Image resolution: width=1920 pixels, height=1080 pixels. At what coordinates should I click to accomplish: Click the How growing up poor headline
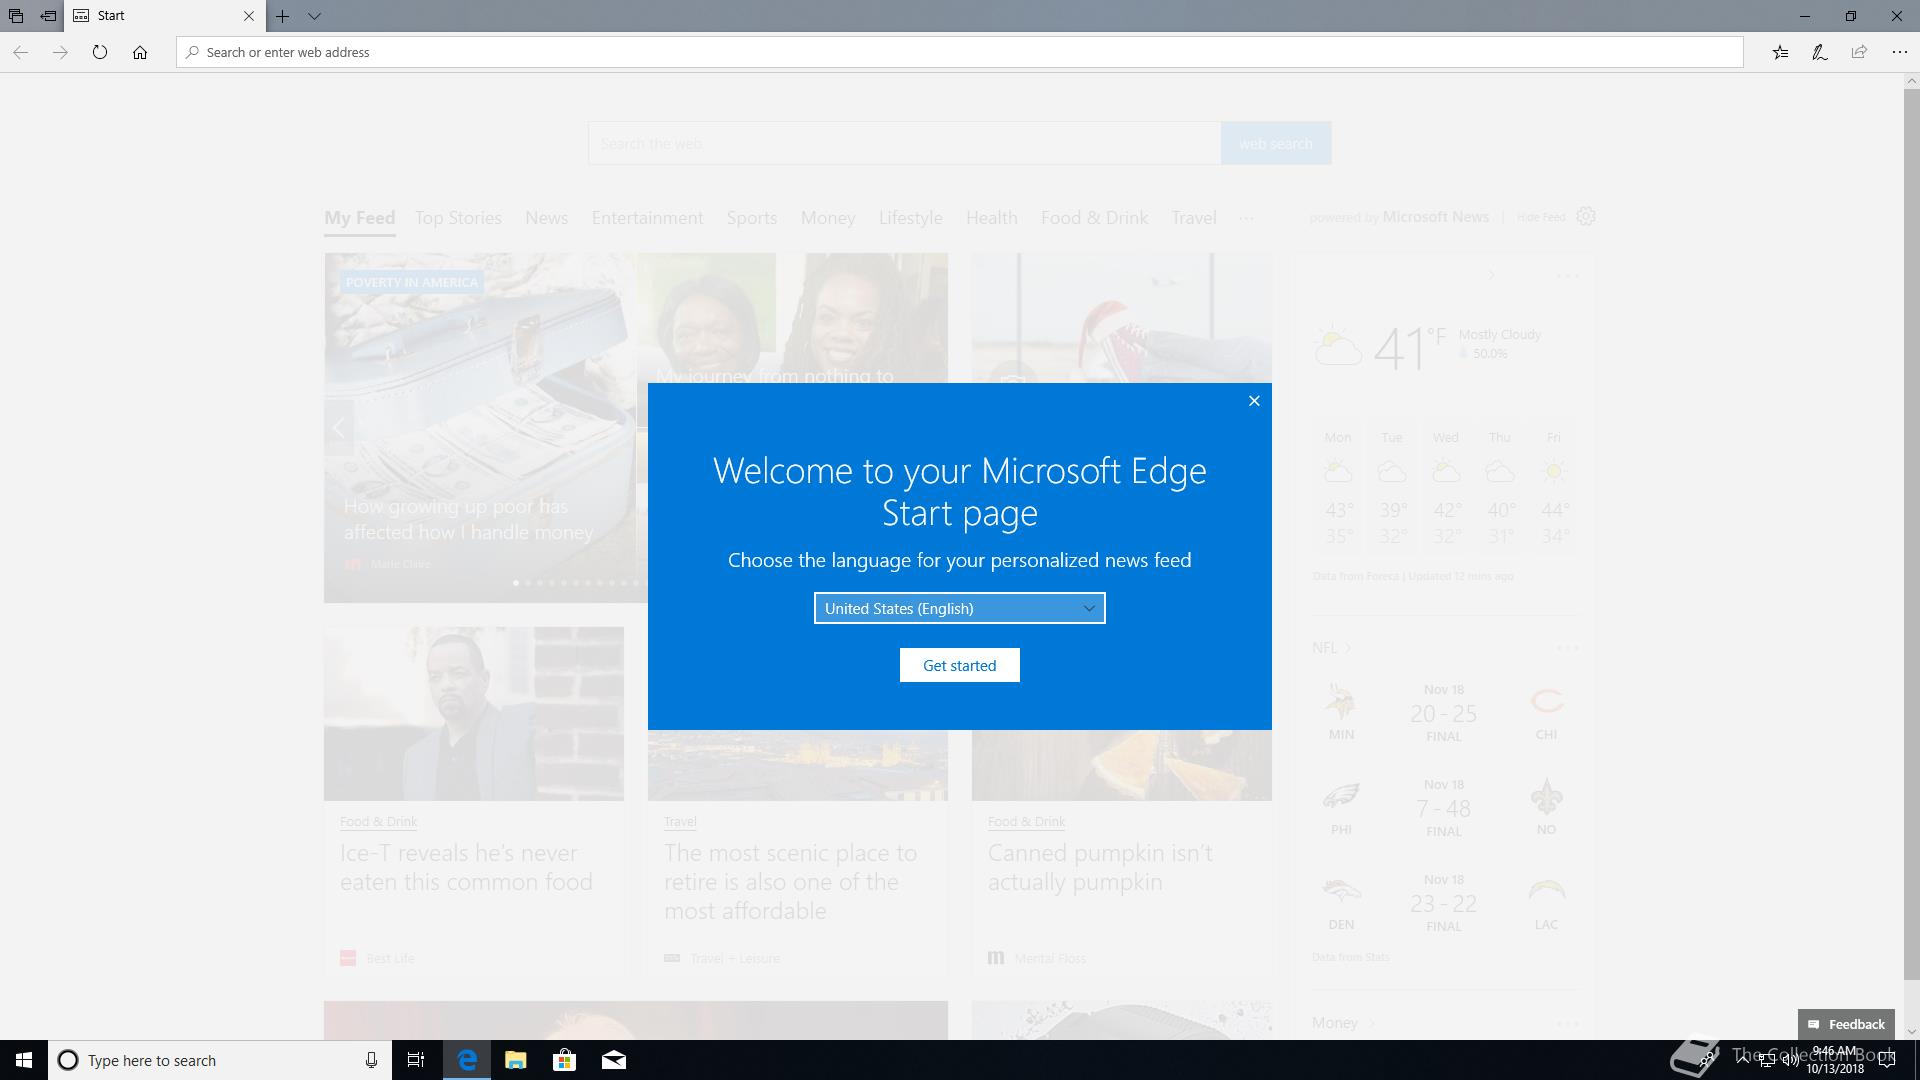point(468,519)
